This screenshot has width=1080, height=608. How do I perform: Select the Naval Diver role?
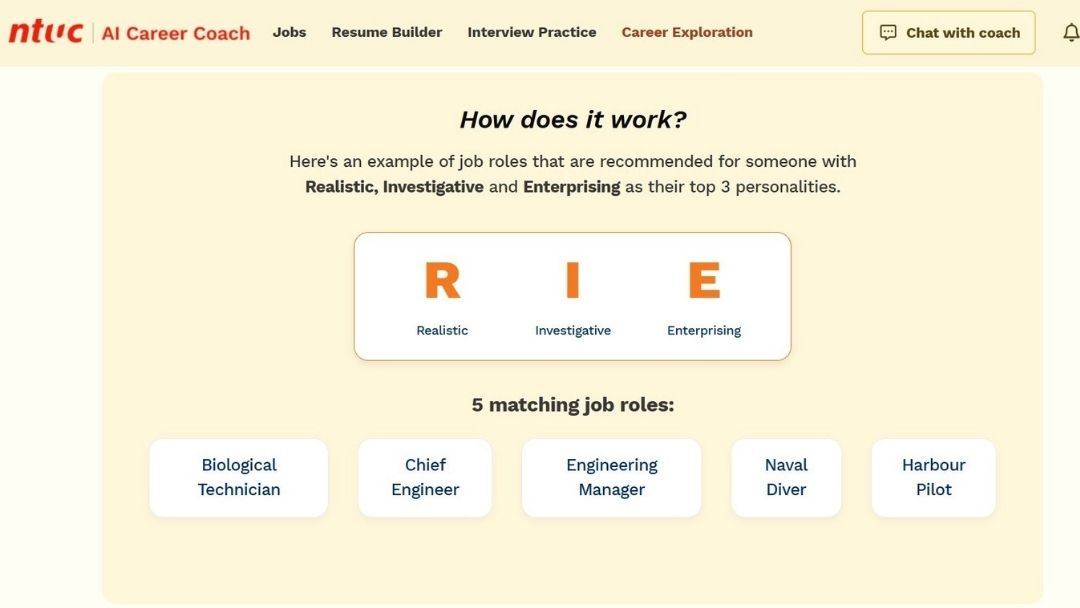pyautogui.click(x=786, y=477)
